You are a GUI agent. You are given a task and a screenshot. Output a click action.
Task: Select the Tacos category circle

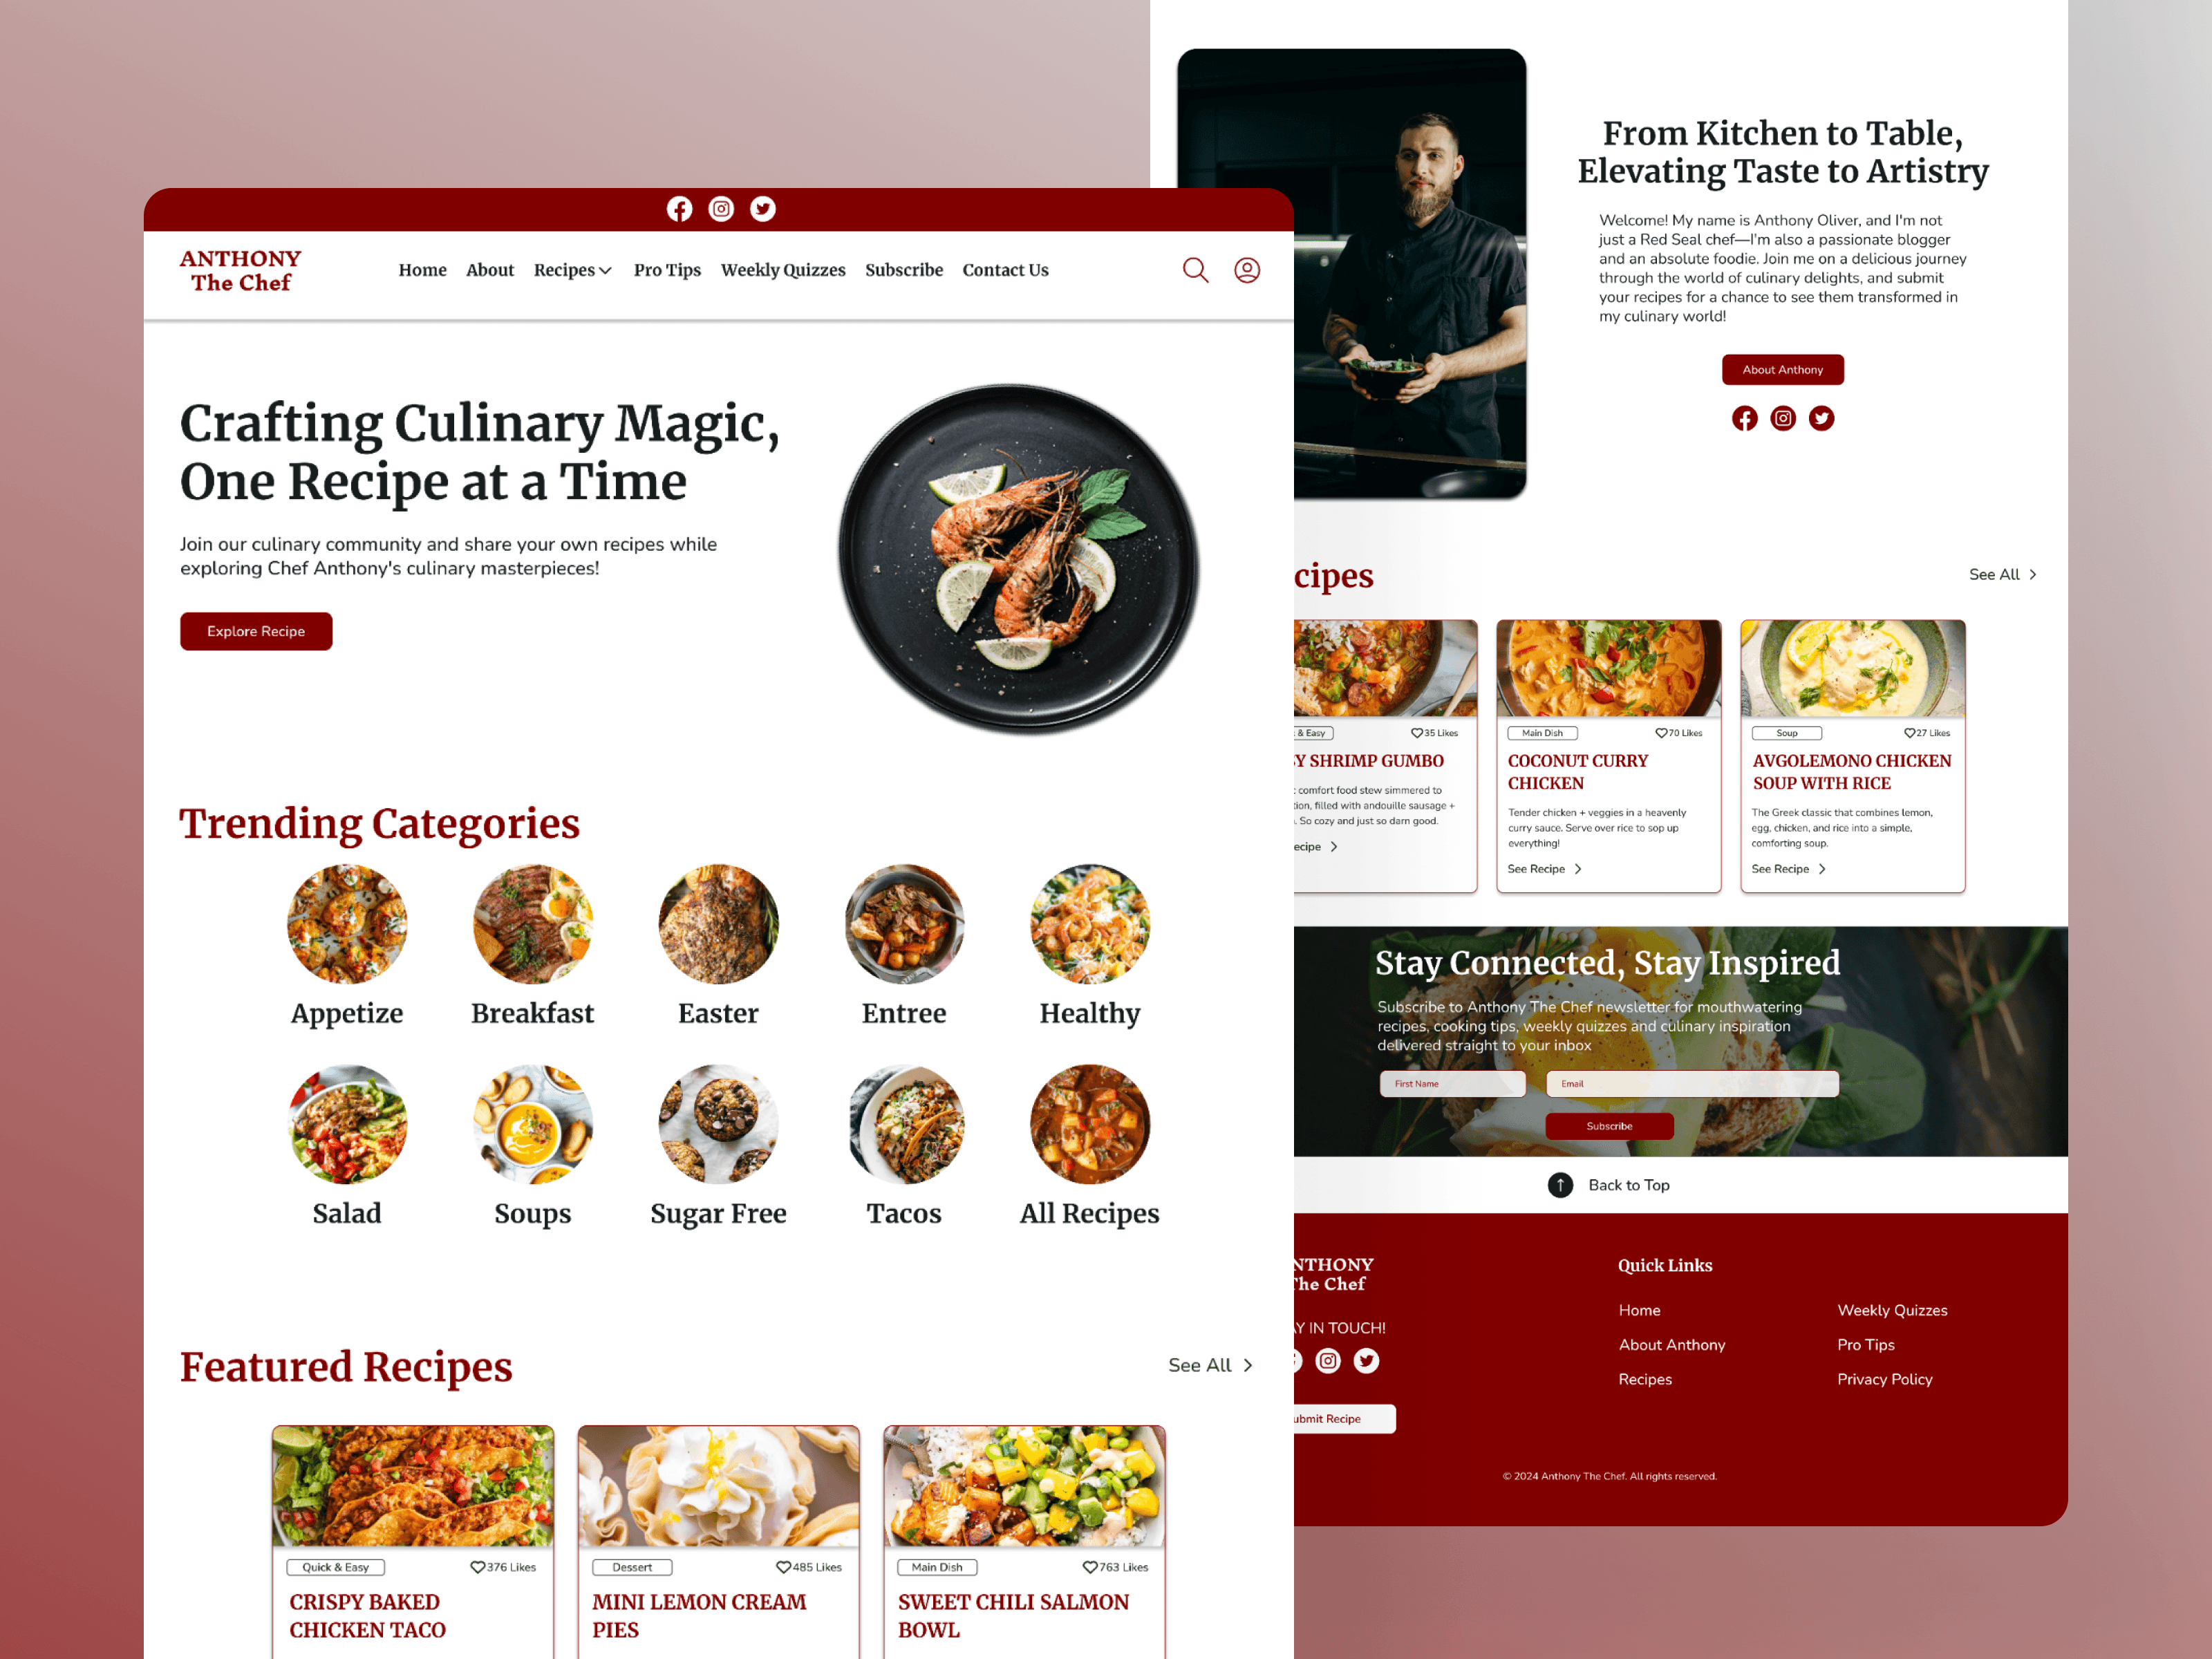[x=904, y=1123]
